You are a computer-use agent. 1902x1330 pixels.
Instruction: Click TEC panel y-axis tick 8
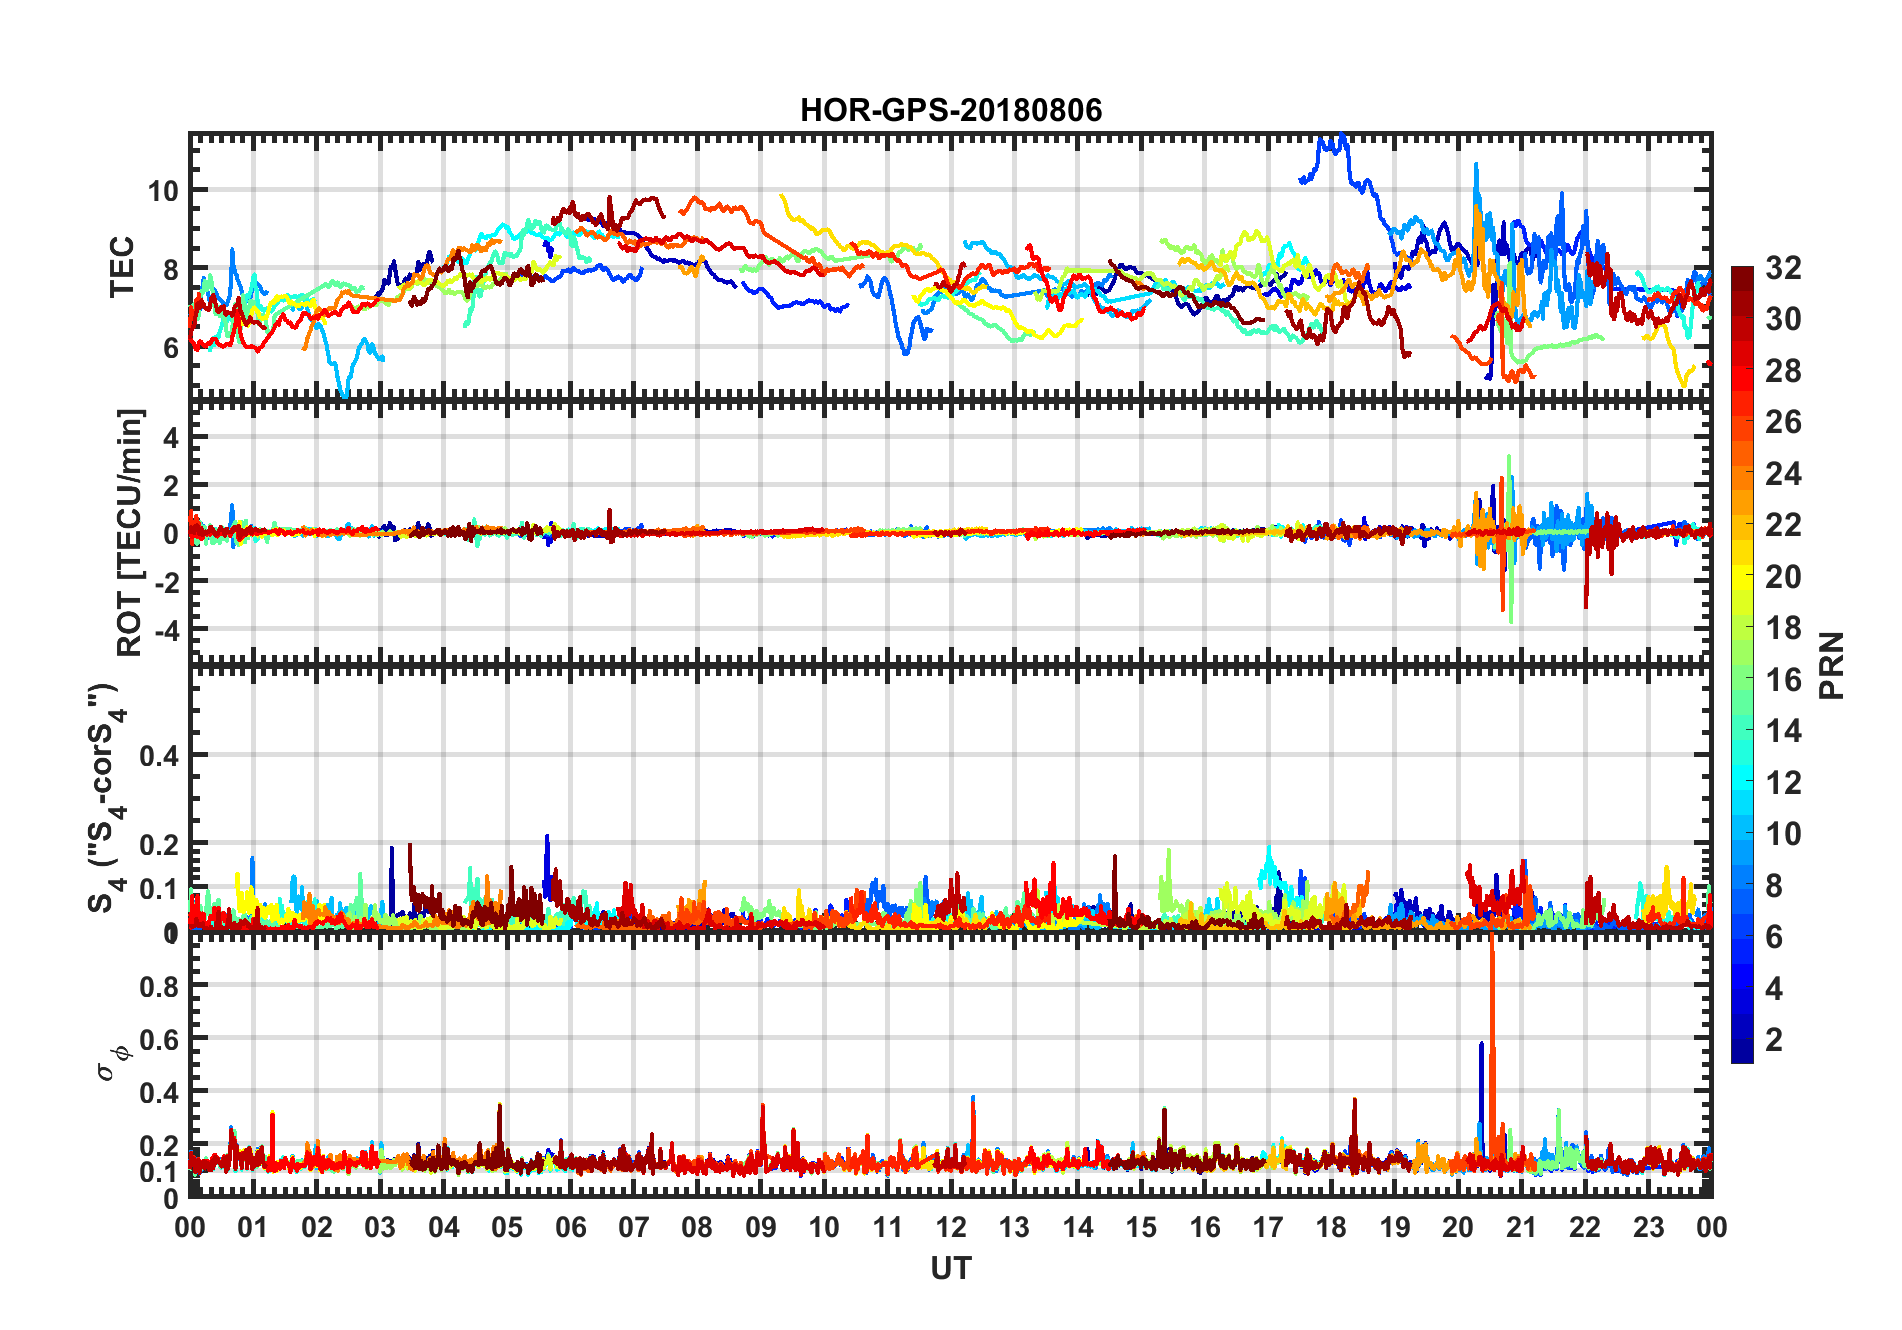tap(171, 269)
